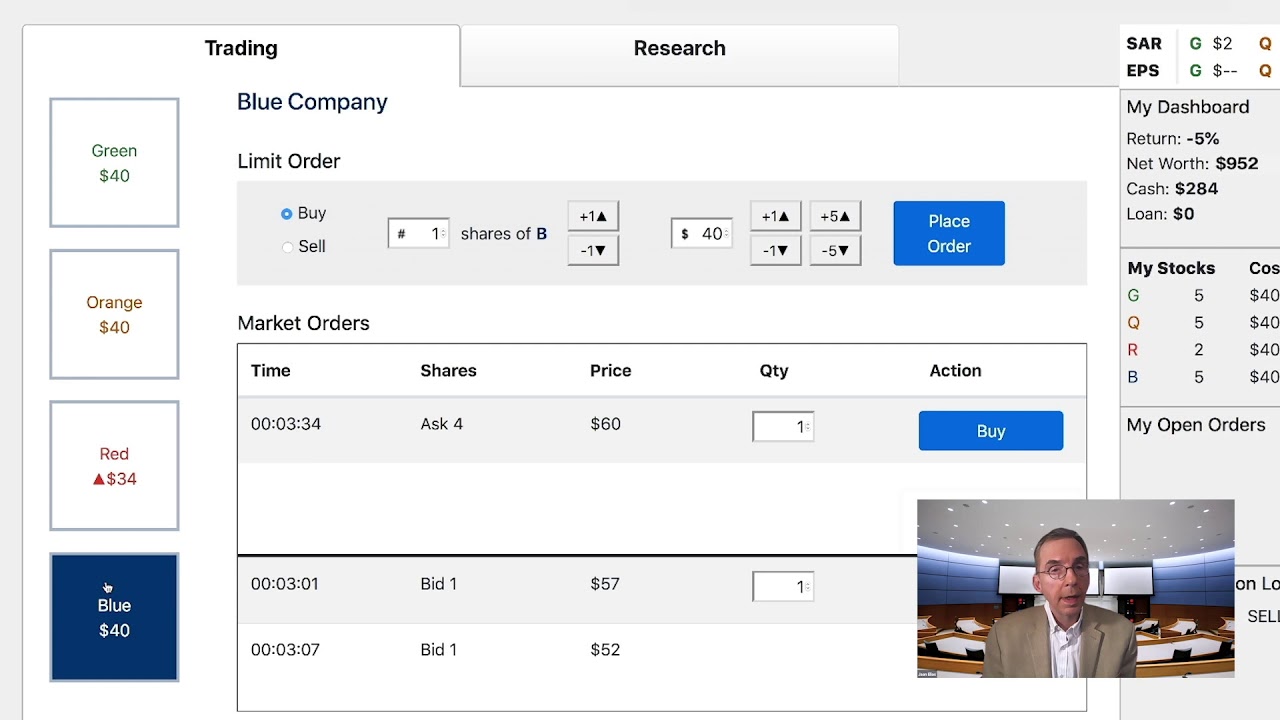Click the Cash $284 line
1280x720 pixels.
click(1172, 189)
